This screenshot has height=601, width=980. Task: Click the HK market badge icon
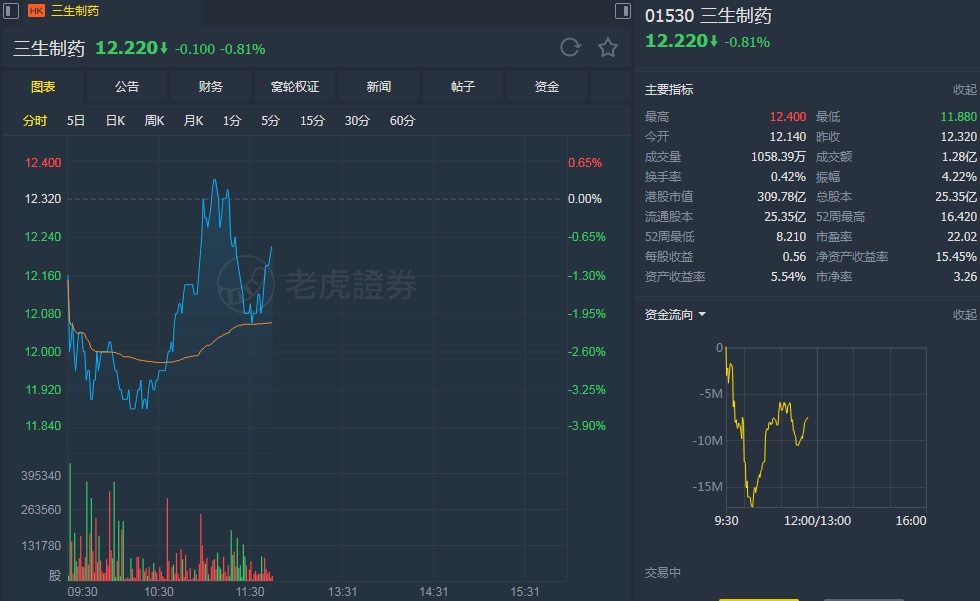tap(36, 11)
